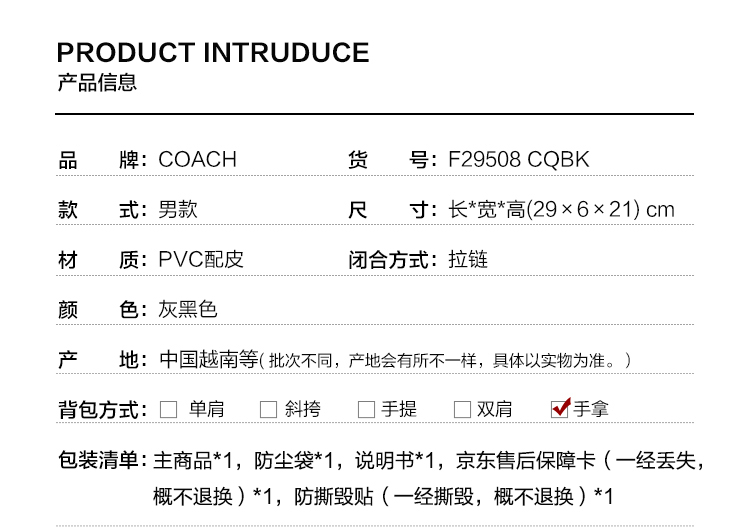Image resolution: width=750 pixels, height=527 pixels.
Task: Select the 男款 style value
Action: pos(178,210)
